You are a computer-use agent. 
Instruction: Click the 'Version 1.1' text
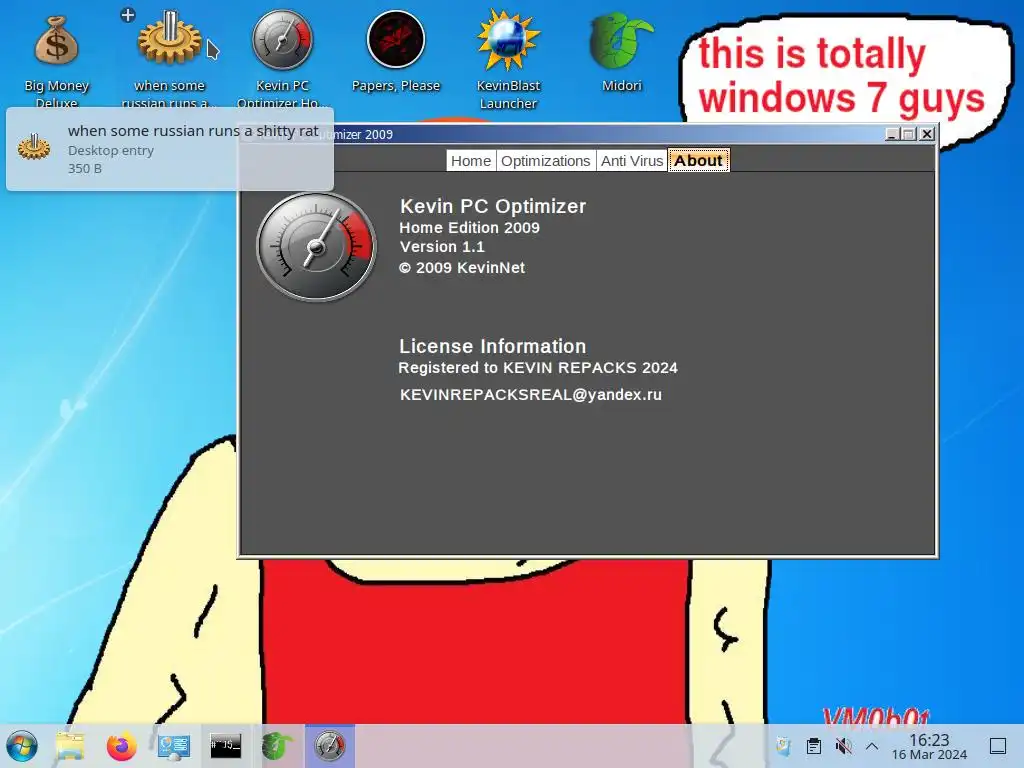pyautogui.click(x=442, y=247)
